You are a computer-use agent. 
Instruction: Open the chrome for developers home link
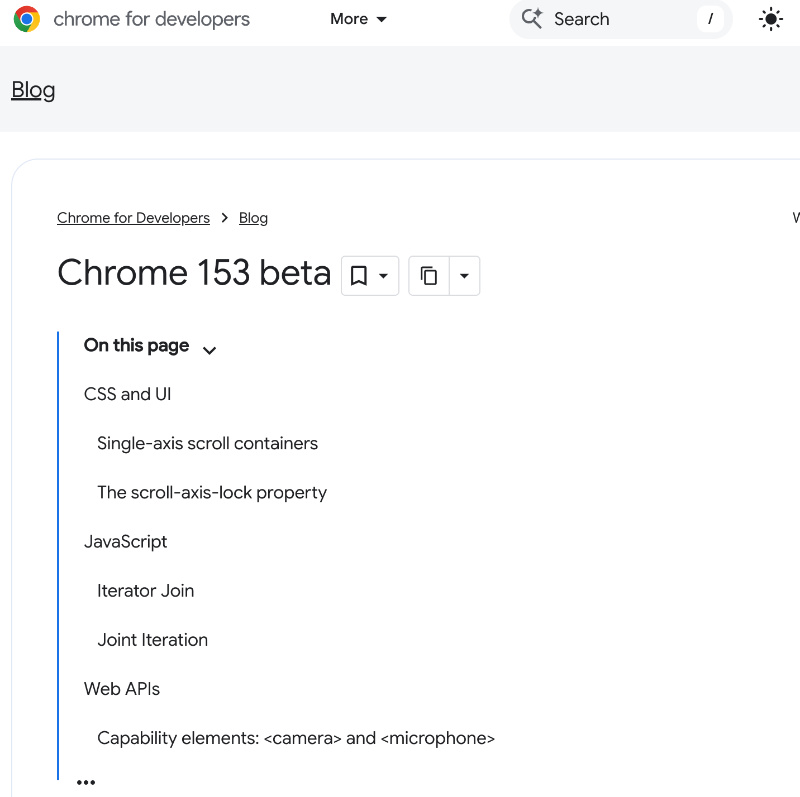point(152,19)
